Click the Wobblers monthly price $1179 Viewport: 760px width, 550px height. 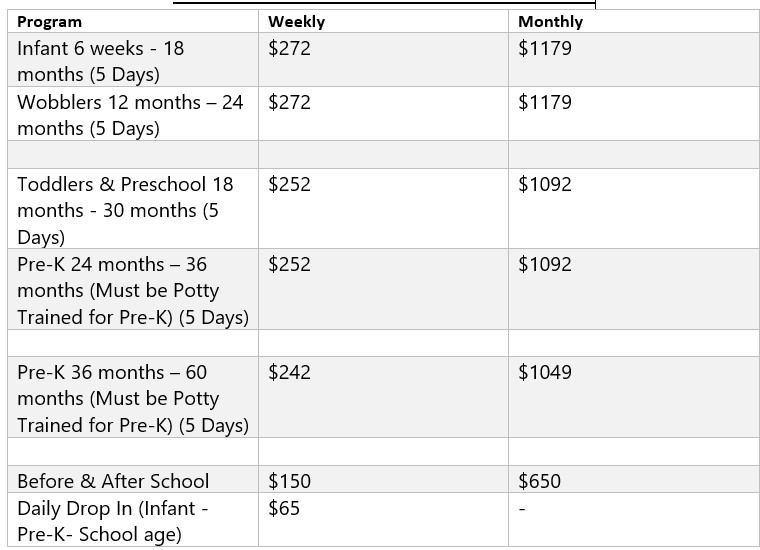[545, 102]
